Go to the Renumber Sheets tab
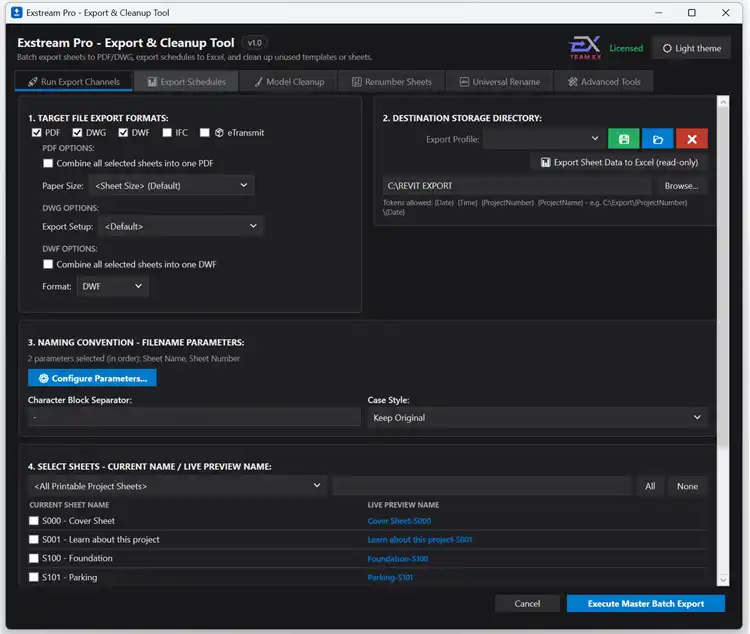 [392, 82]
